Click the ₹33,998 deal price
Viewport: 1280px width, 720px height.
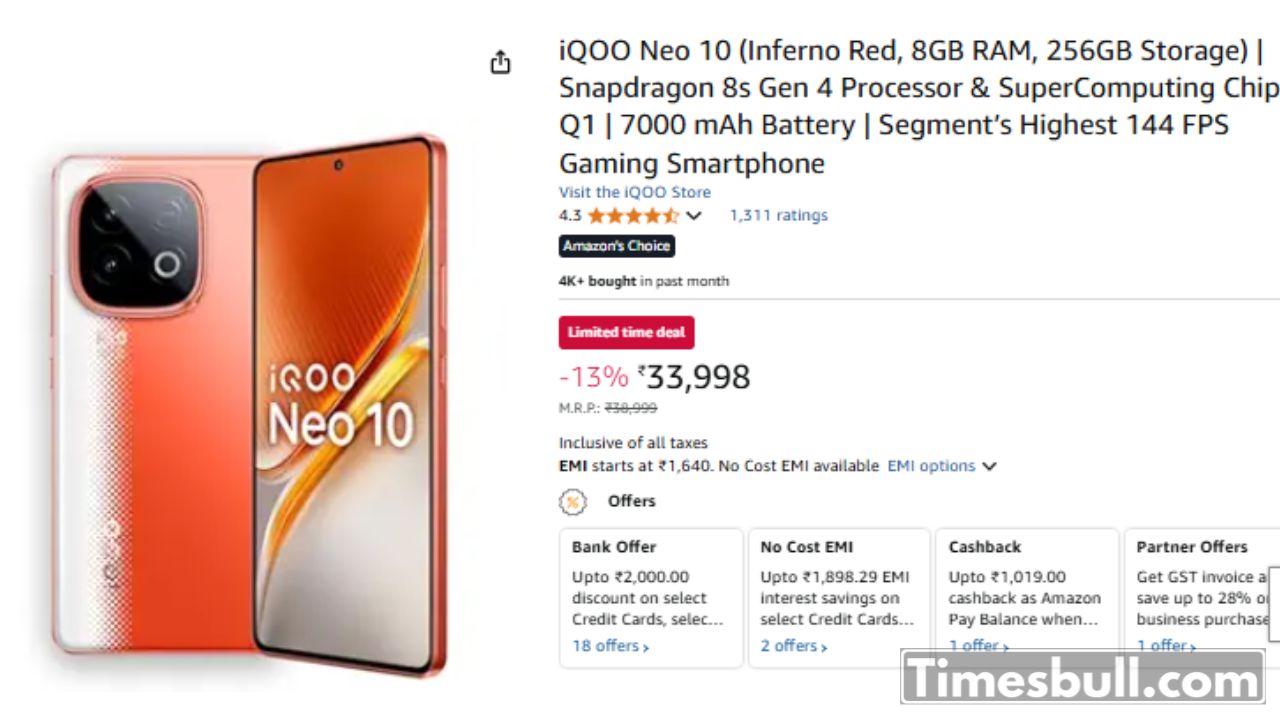tap(697, 377)
